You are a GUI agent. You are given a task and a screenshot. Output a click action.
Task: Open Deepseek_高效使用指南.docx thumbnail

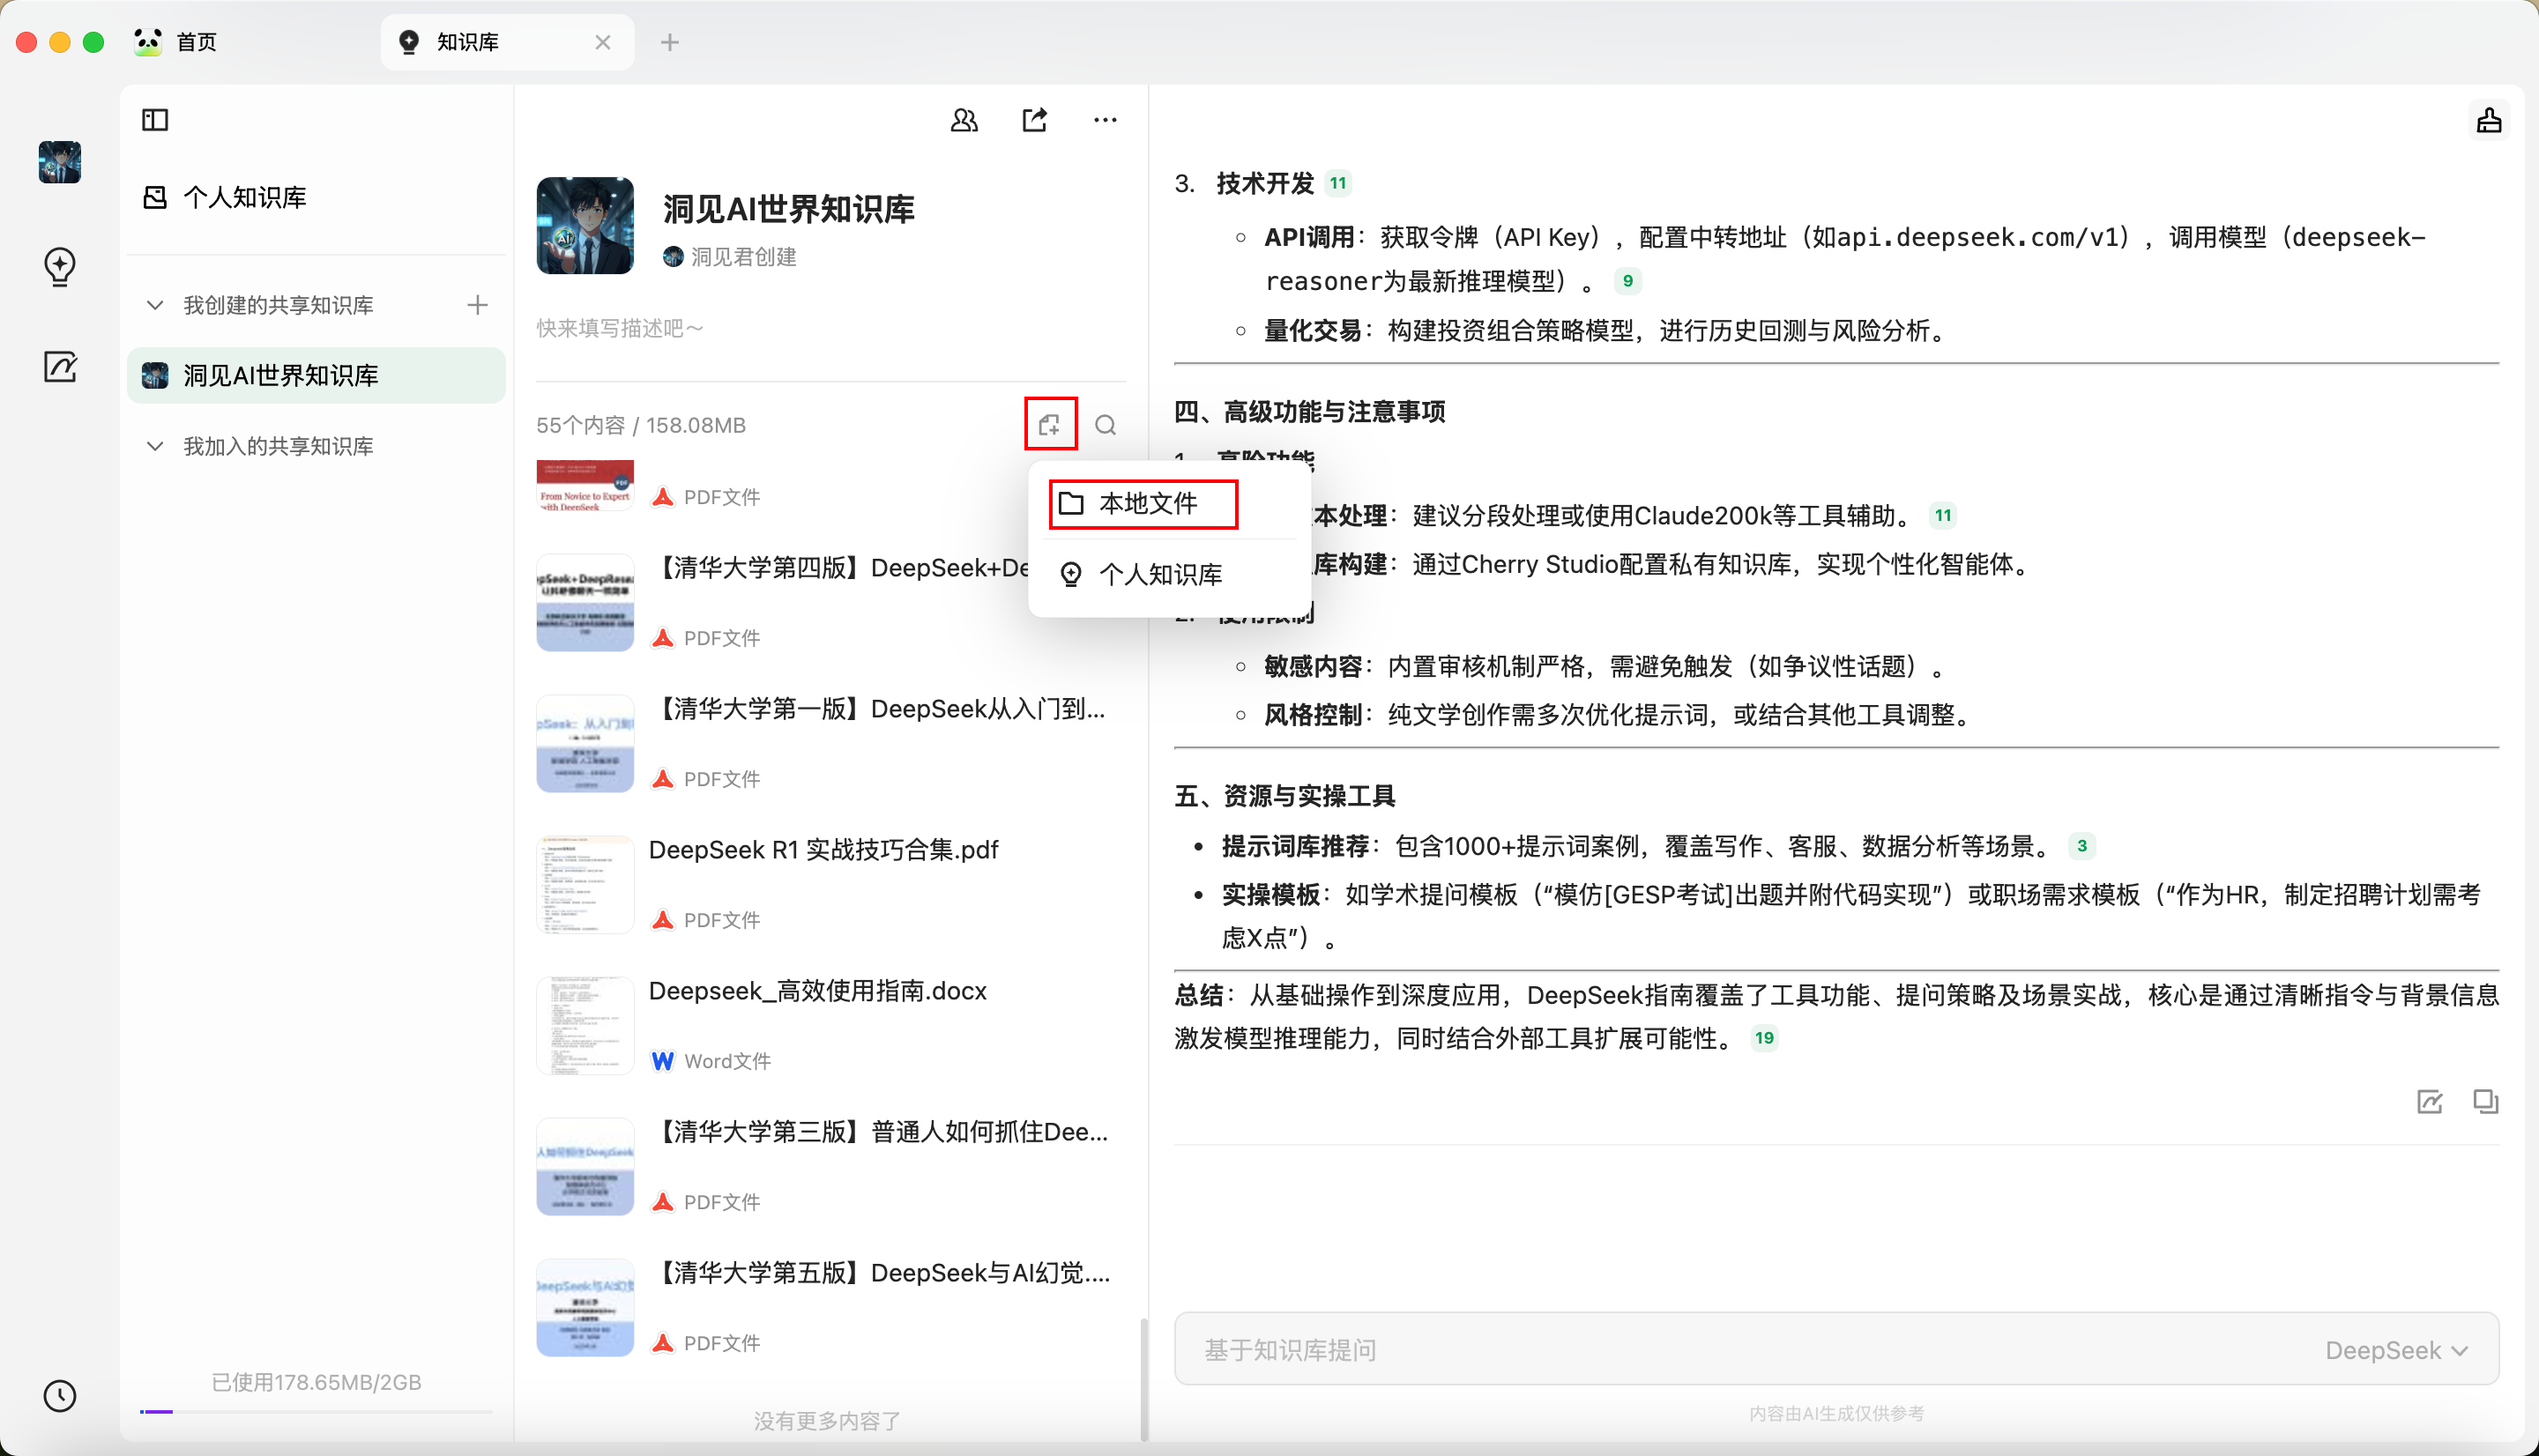(585, 1025)
